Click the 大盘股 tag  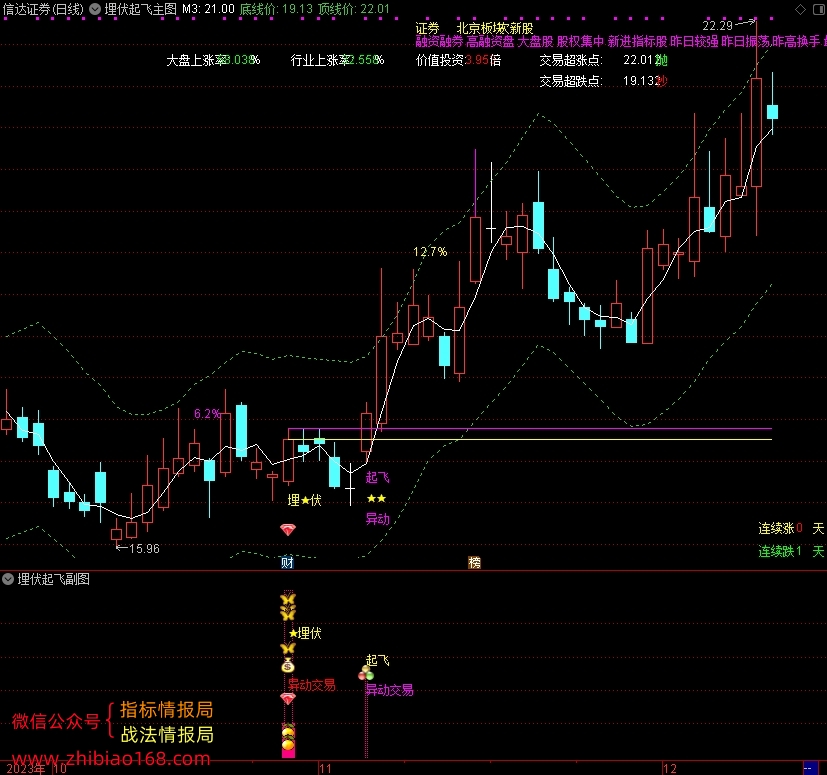pyautogui.click(x=535, y=42)
